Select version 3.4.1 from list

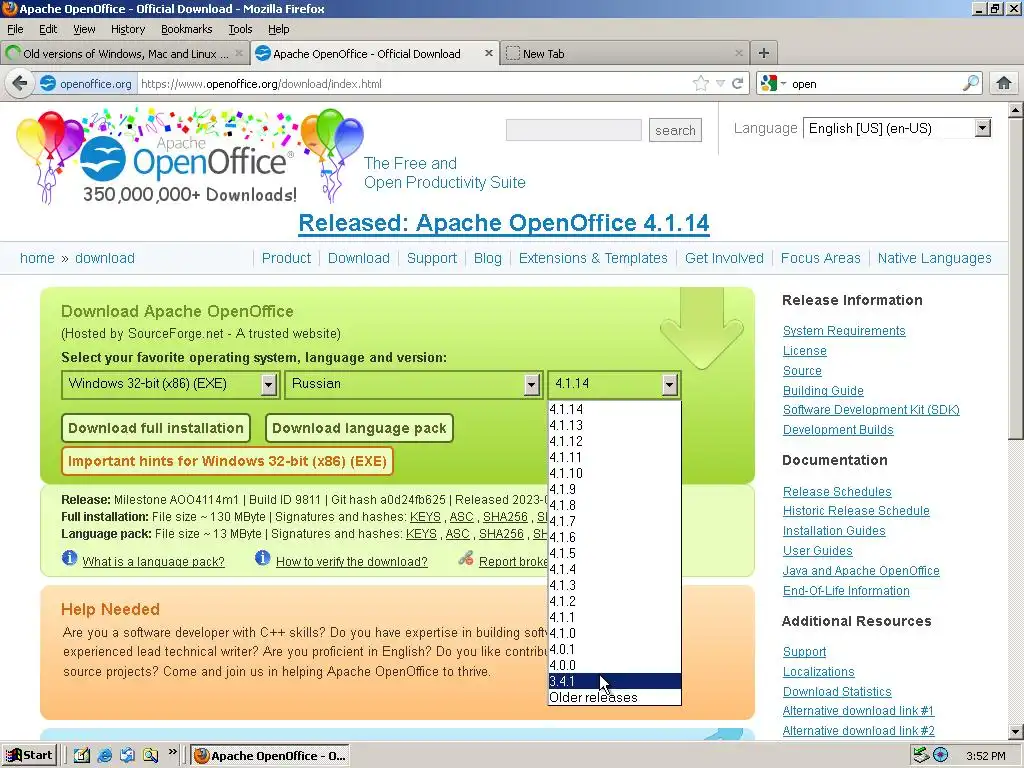tap(615, 681)
